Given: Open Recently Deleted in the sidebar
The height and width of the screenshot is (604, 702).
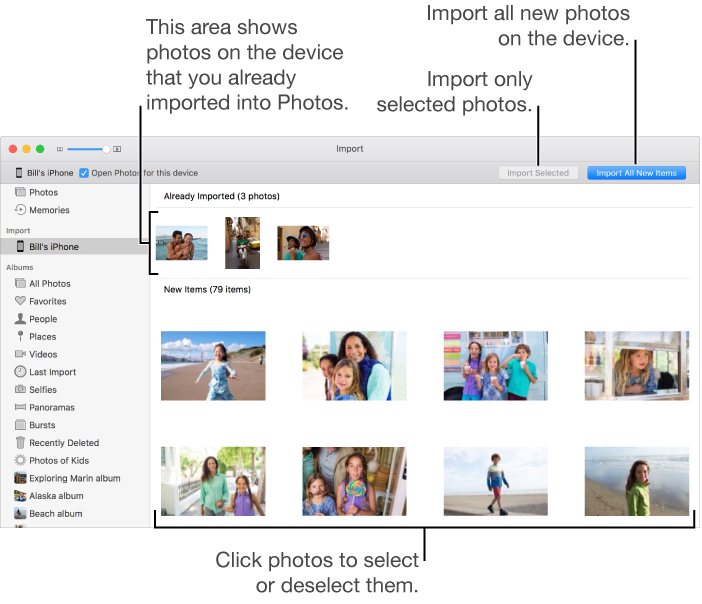Looking at the screenshot, I should point(64,442).
